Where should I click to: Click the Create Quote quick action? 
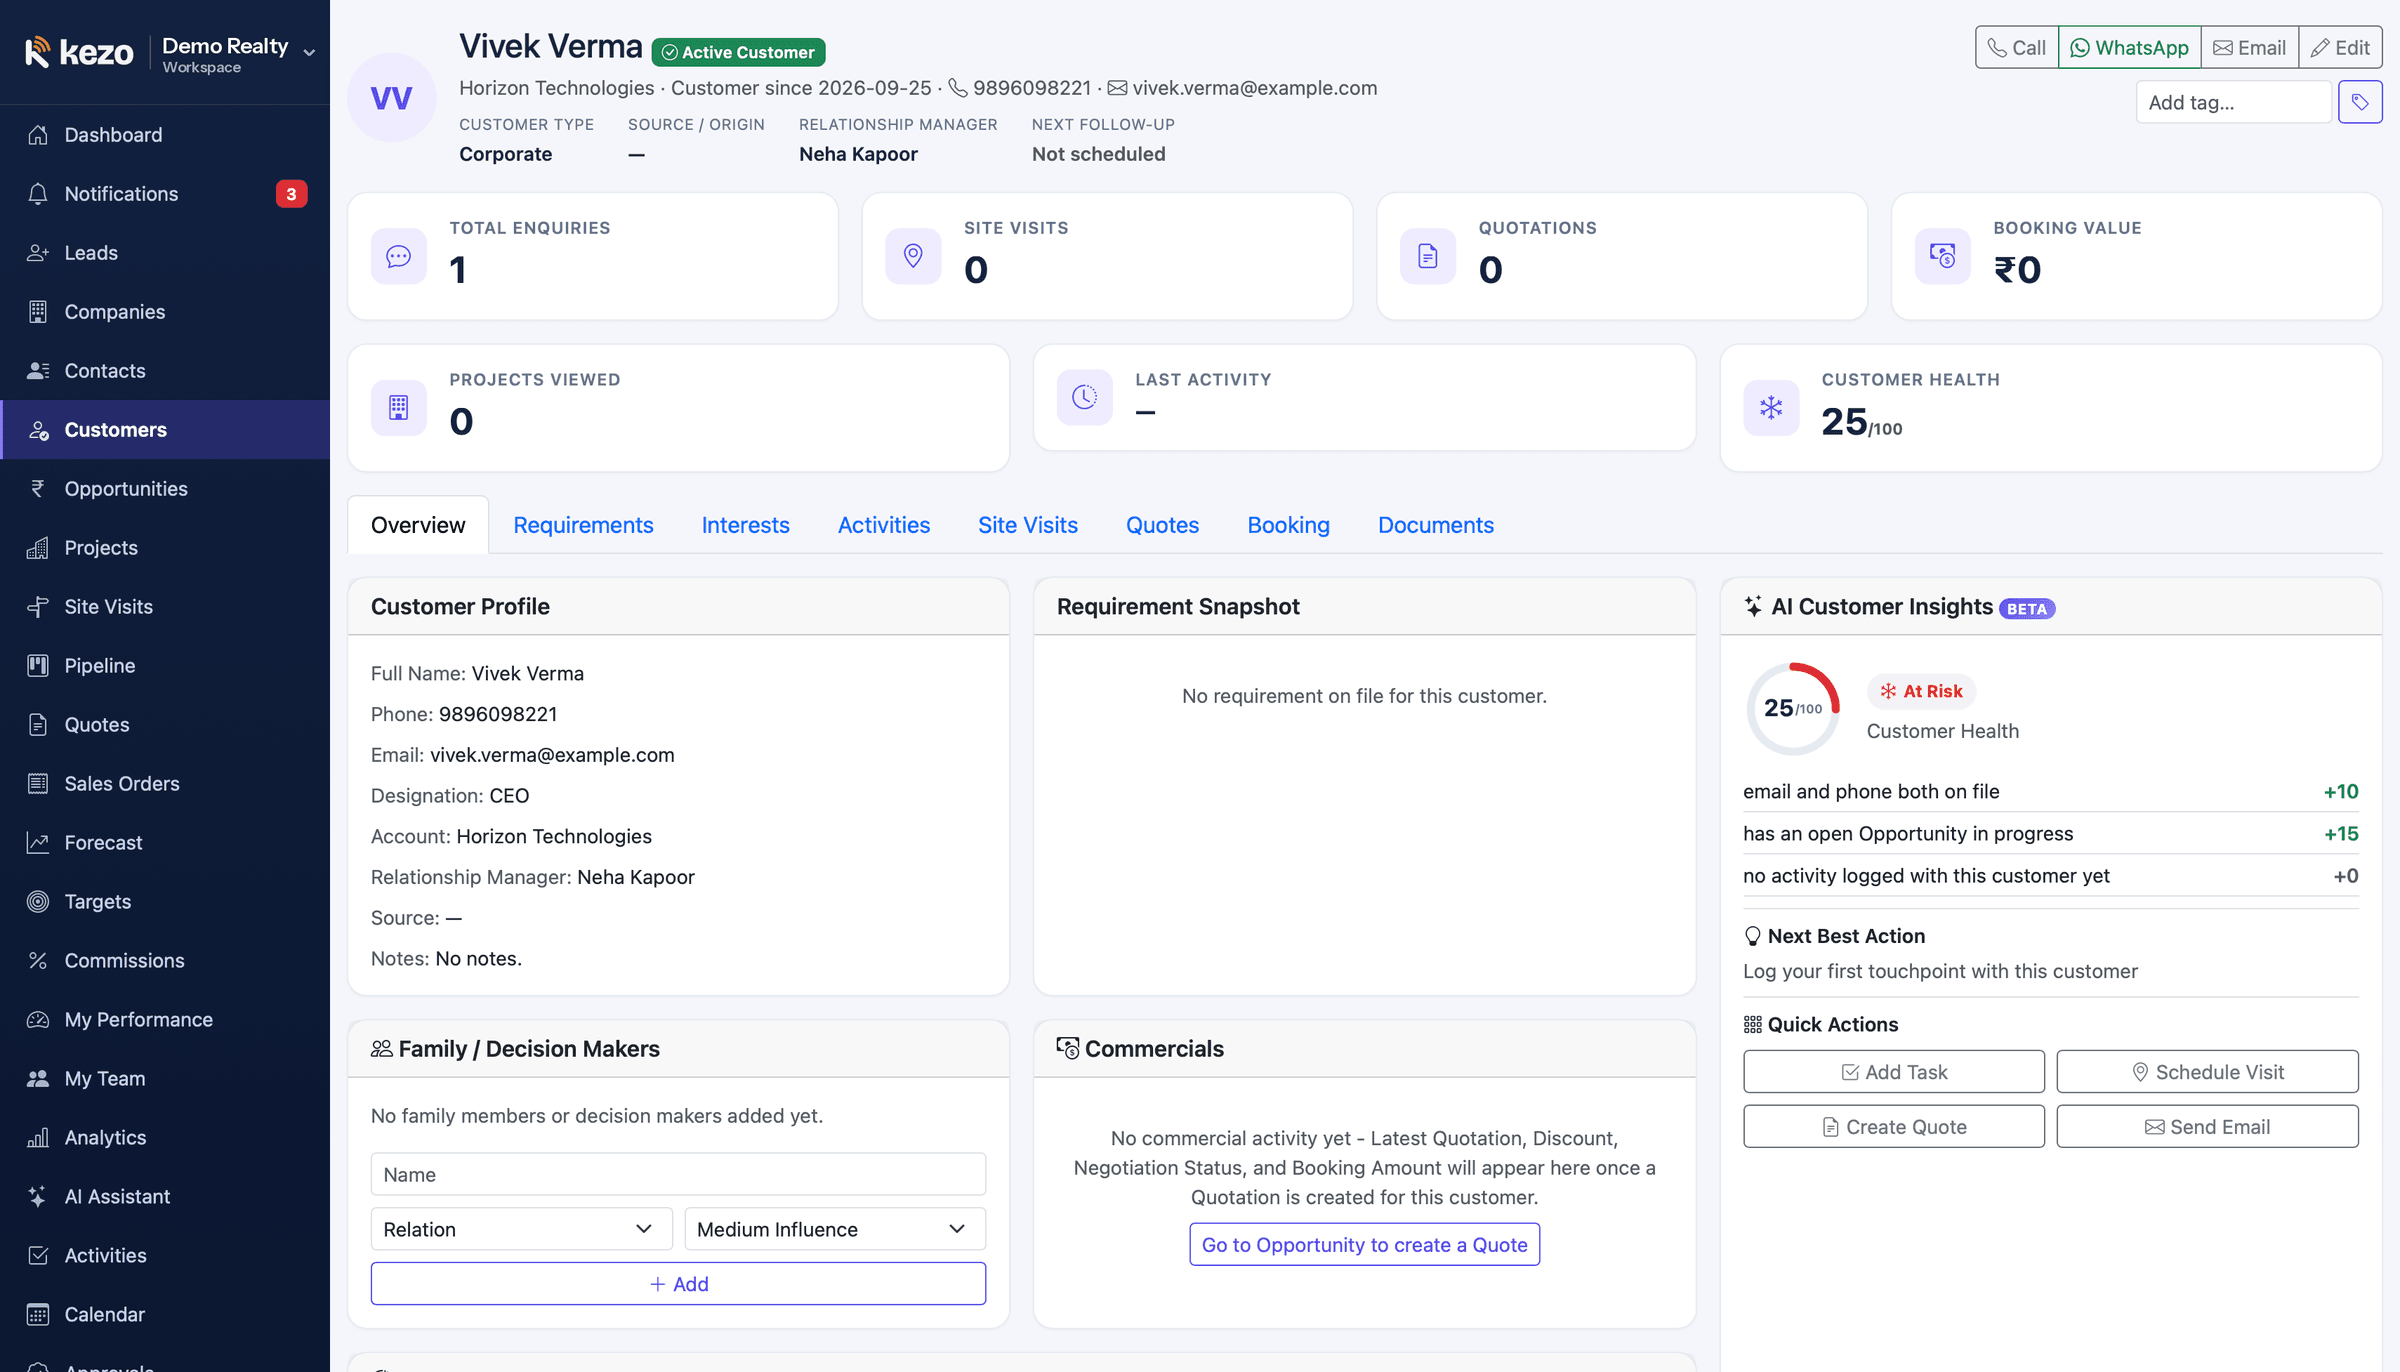tap(1894, 1127)
